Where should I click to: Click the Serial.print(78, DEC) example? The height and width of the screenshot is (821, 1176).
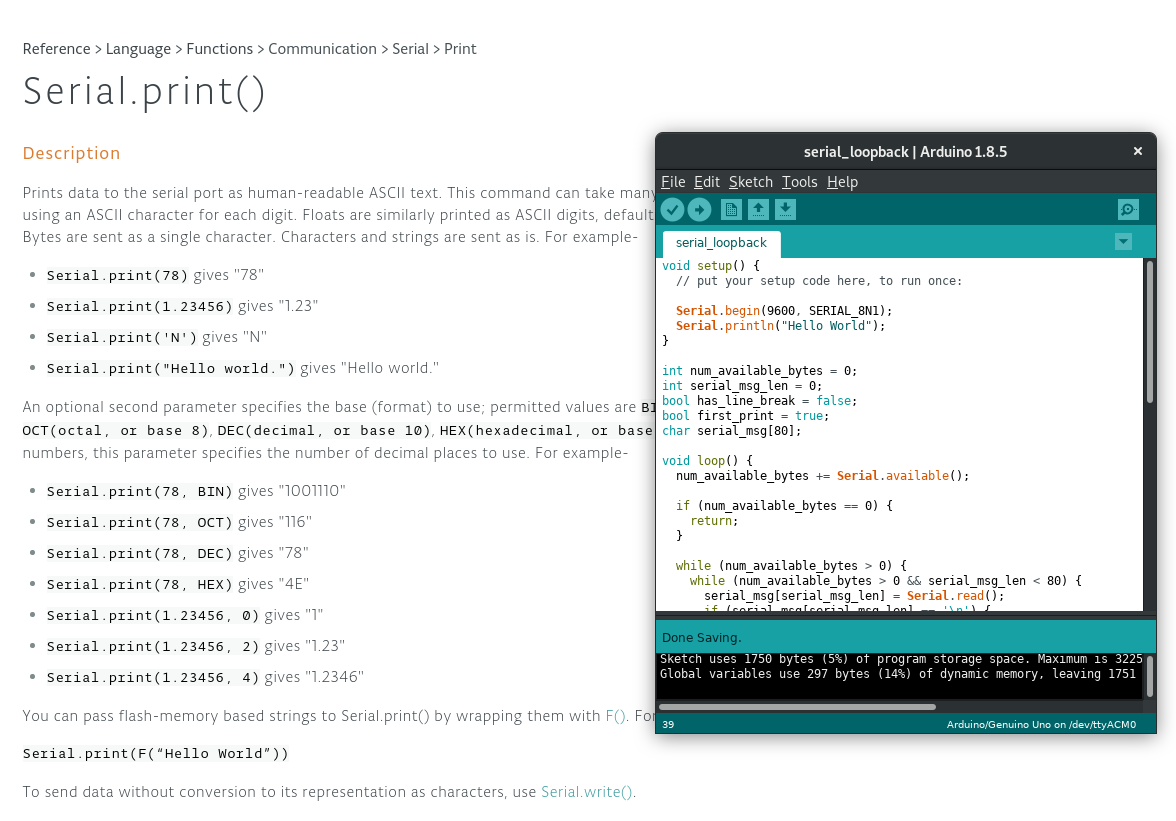(x=178, y=553)
